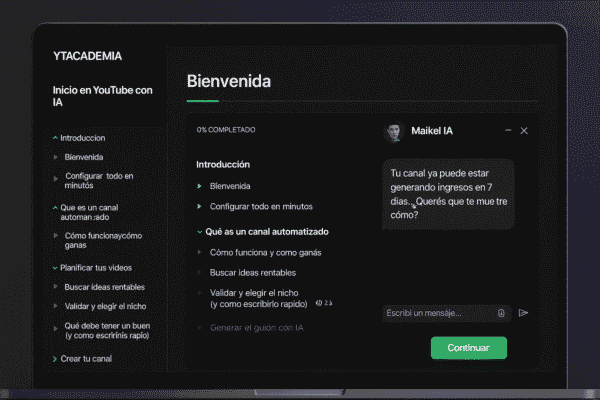The width and height of the screenshot is (600, 400).
Task: Minimize the Maikel IA chat panel
Action: coord(508,131)
